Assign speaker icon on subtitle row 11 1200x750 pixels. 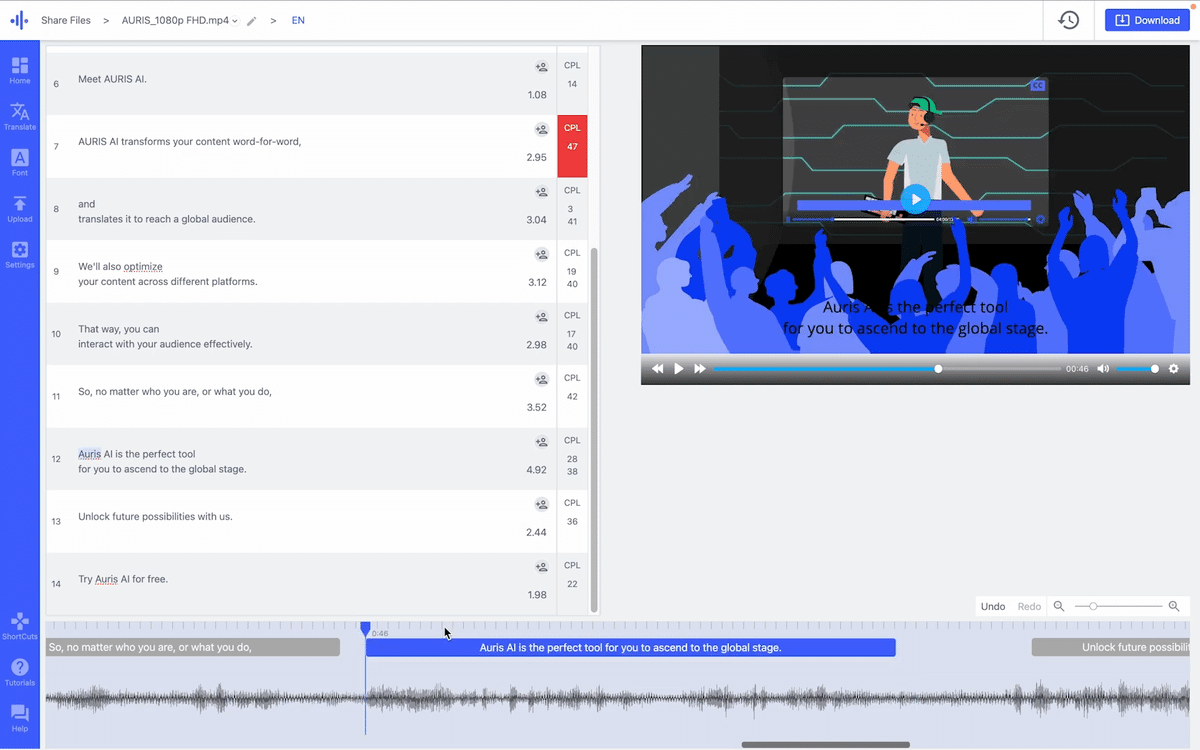(x=541, y=379)
